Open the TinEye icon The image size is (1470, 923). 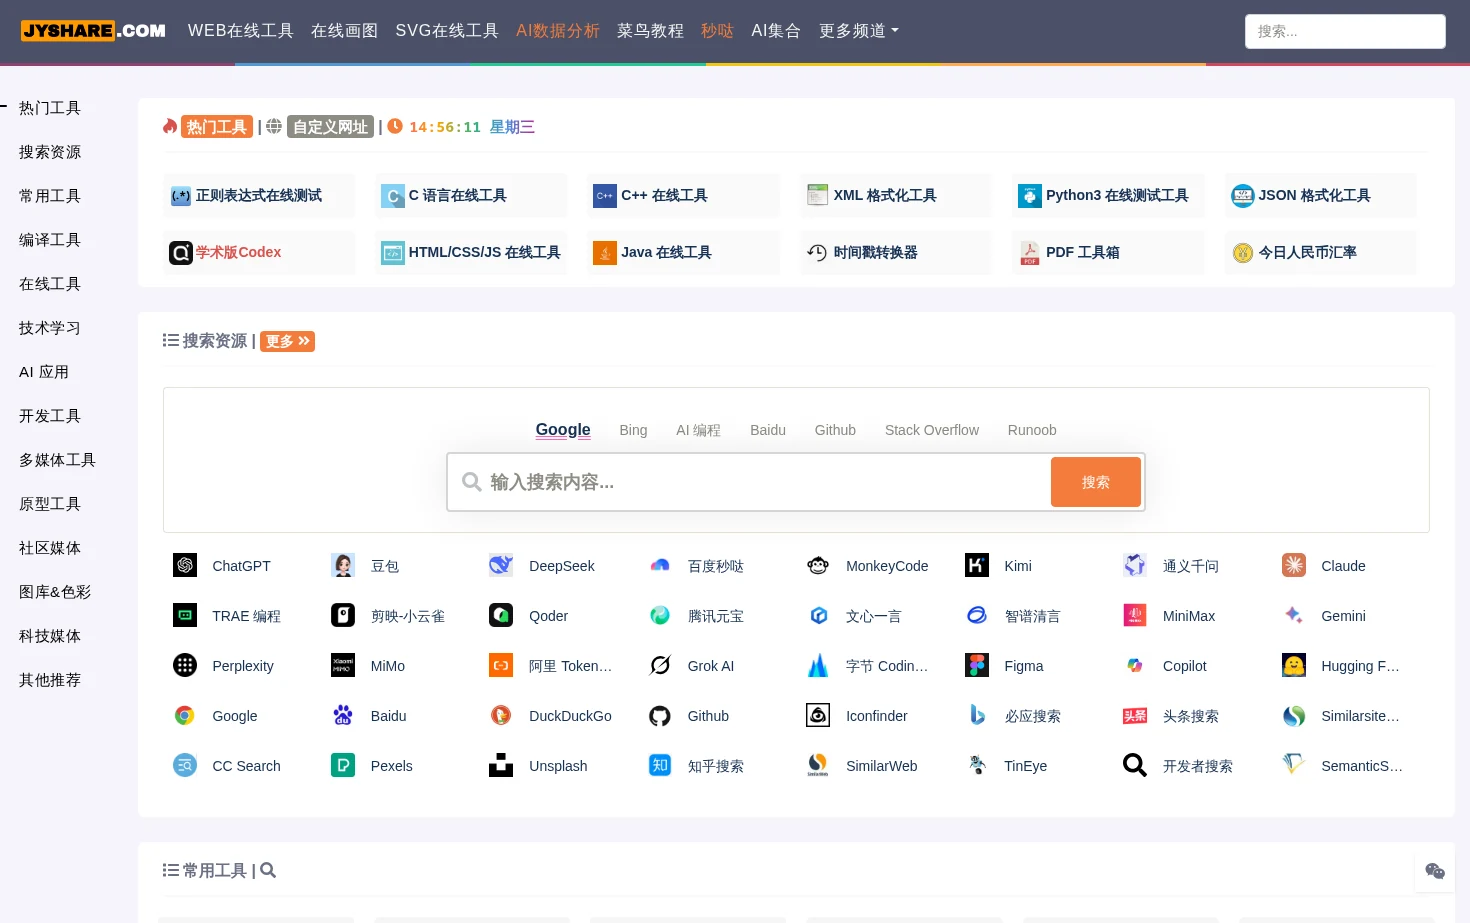click(977, 766)
